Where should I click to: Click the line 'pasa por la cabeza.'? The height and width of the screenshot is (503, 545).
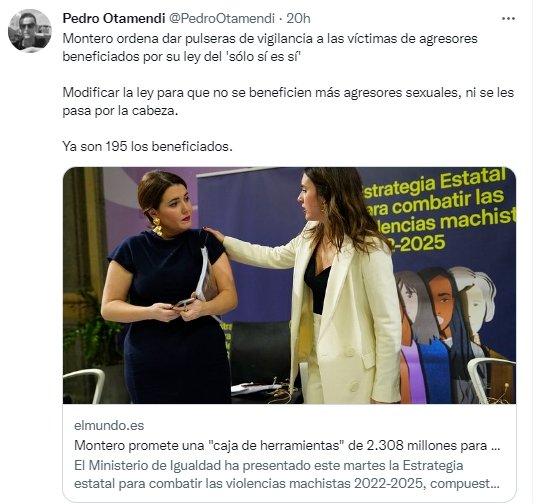click(120, 111)
